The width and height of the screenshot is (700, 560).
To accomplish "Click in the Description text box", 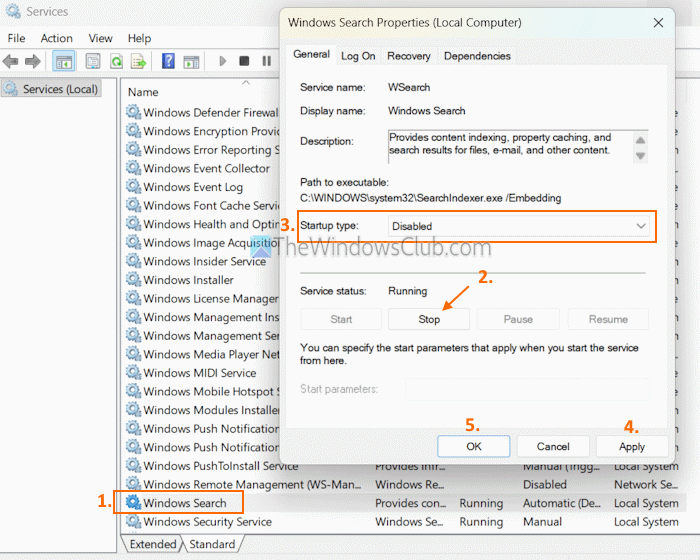I will click(x=510, y=146).
